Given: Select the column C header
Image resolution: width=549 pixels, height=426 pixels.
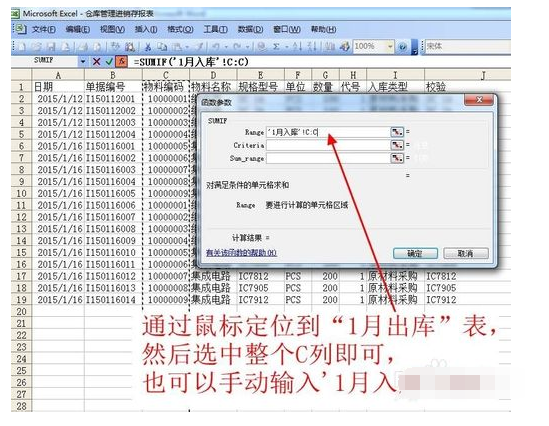Looking at the screenshot, I should tap(166, 75).
